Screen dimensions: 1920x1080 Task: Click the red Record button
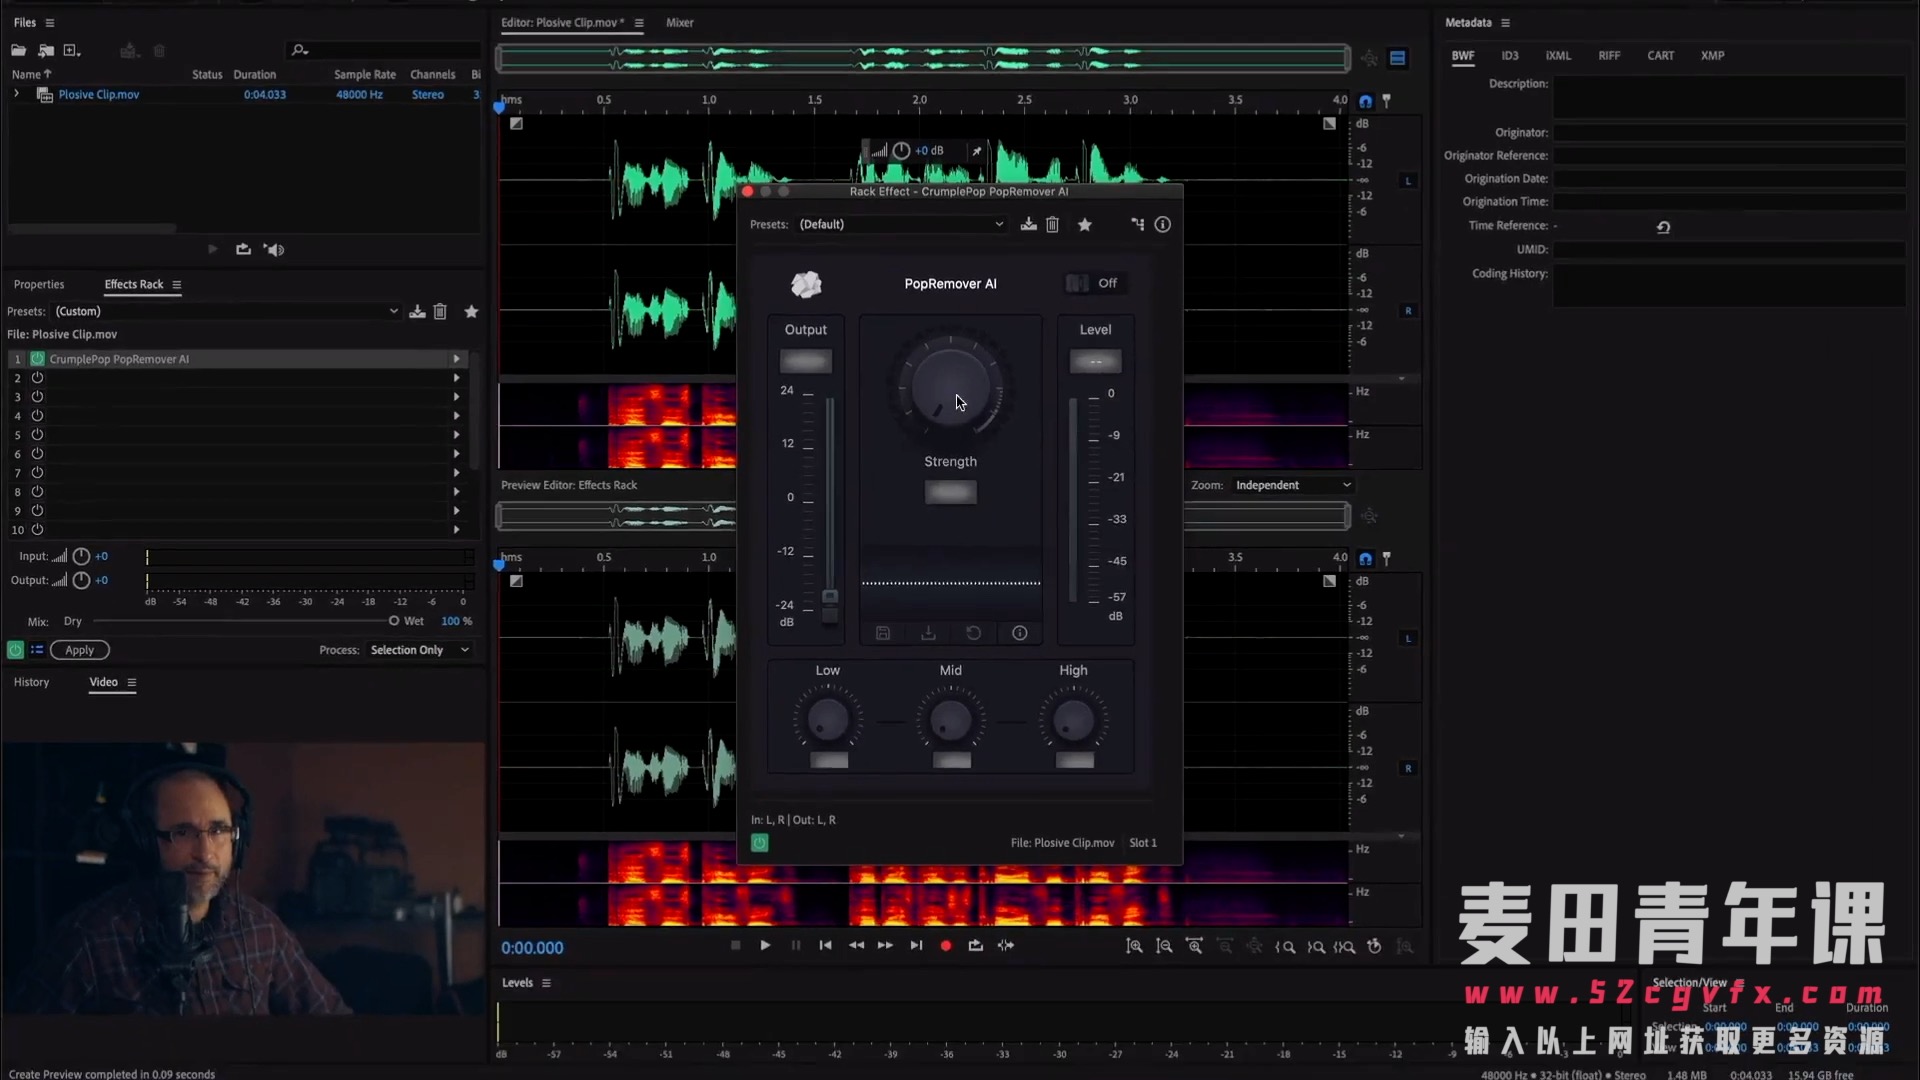pyautogui.click(x=946, y=945)
